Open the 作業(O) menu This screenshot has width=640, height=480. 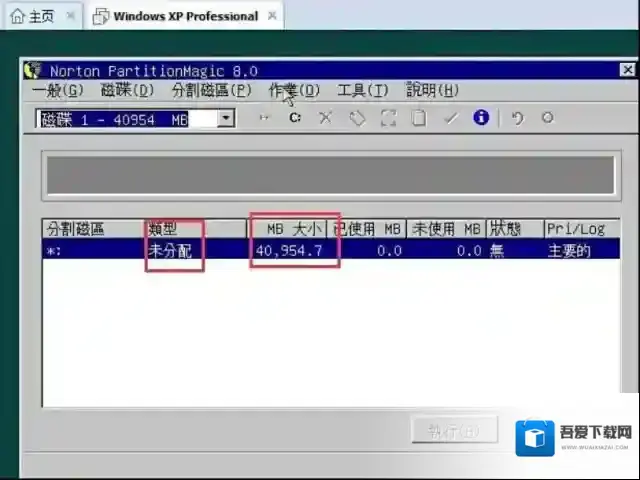(294, 91)
